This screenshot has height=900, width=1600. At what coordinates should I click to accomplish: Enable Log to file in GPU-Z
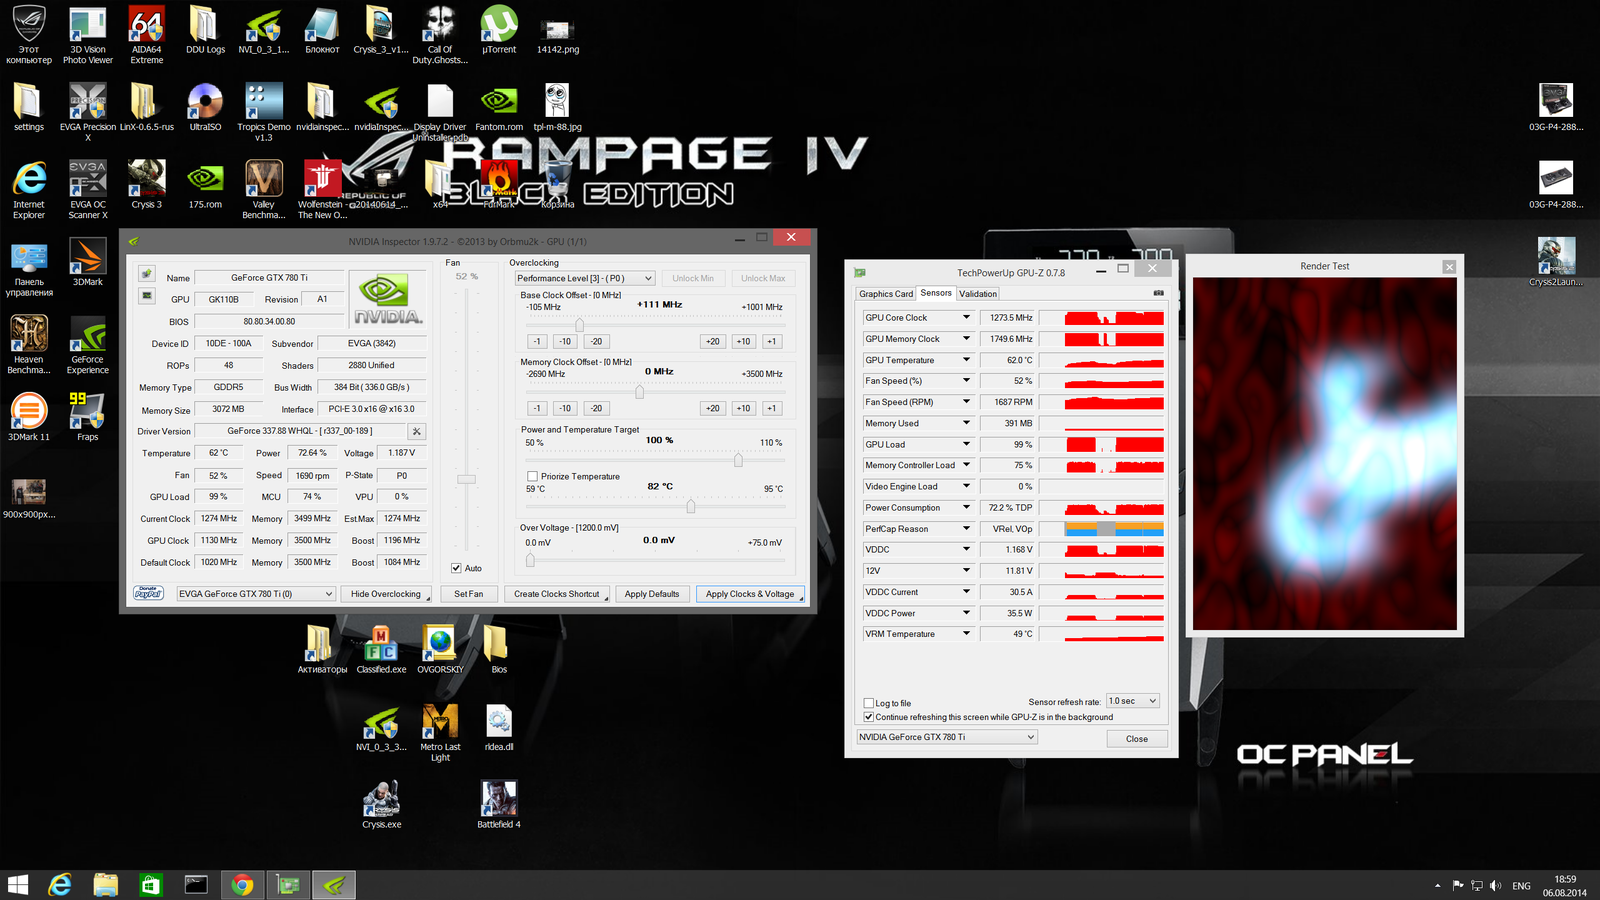pyautogui.click(x=868, y=703)
